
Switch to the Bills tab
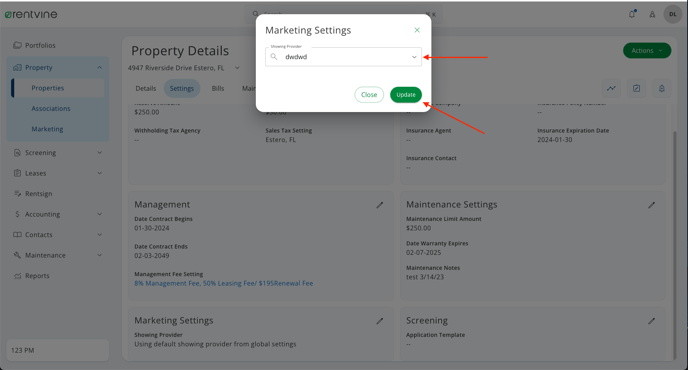pos(218,88)
